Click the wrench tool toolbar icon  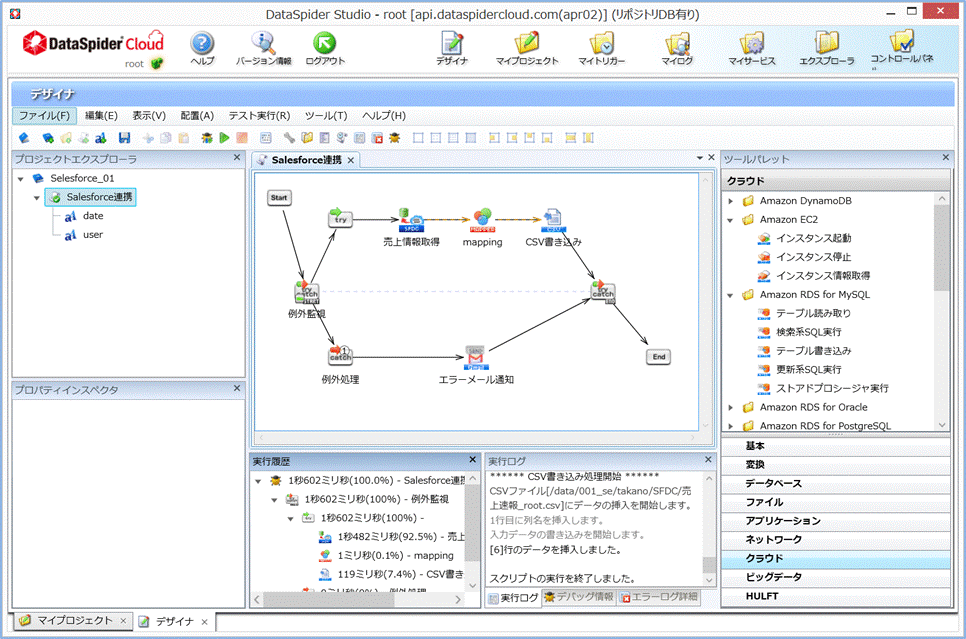(289, 138)
